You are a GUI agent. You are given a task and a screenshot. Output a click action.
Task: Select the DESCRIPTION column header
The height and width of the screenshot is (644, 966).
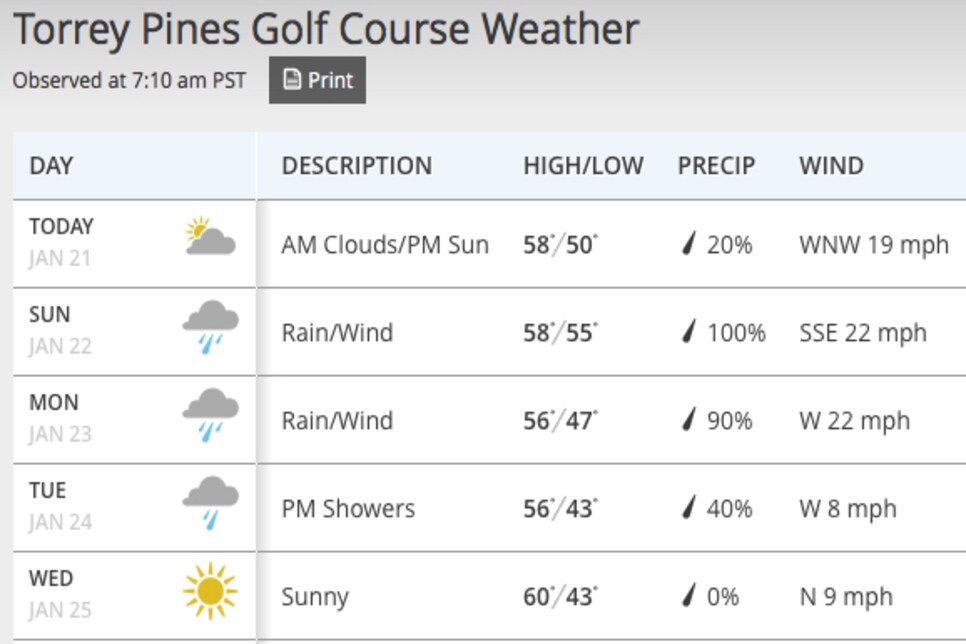(357, 166)
